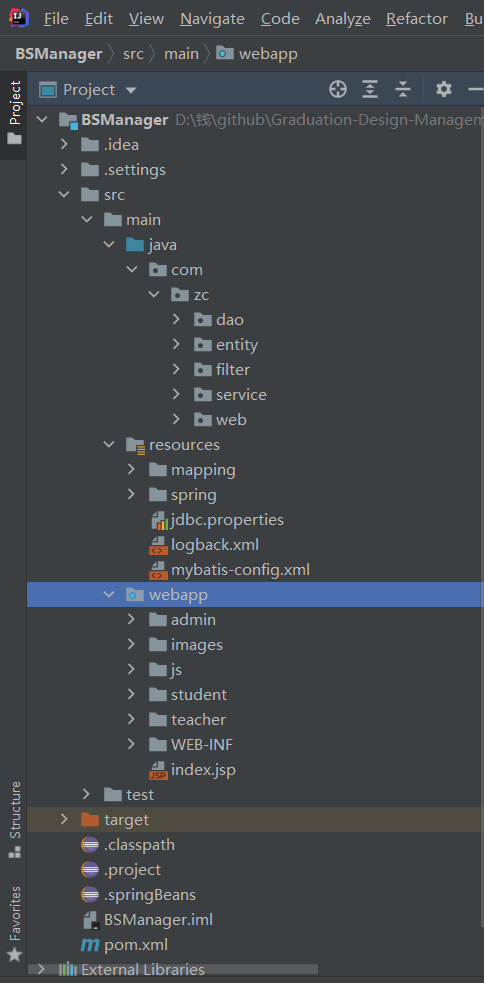Toggle the Favorites tool window tab

coord(14,923)
